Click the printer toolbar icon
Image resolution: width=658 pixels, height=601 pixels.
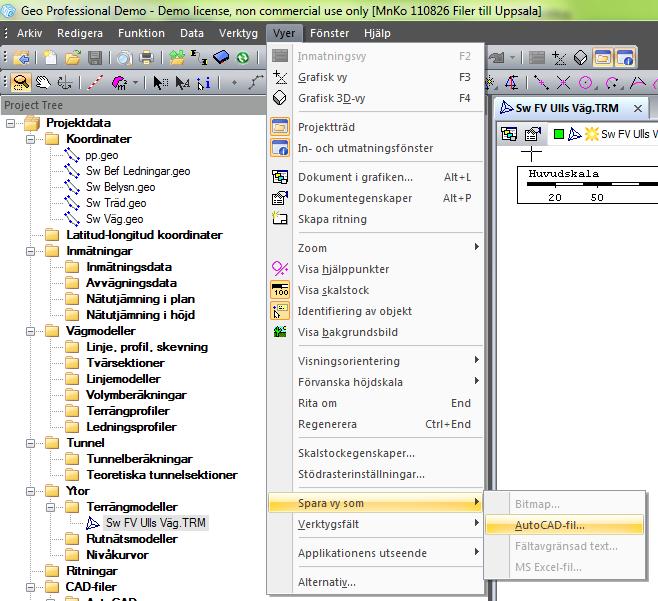pyautogui.click(x=146, y=57)
